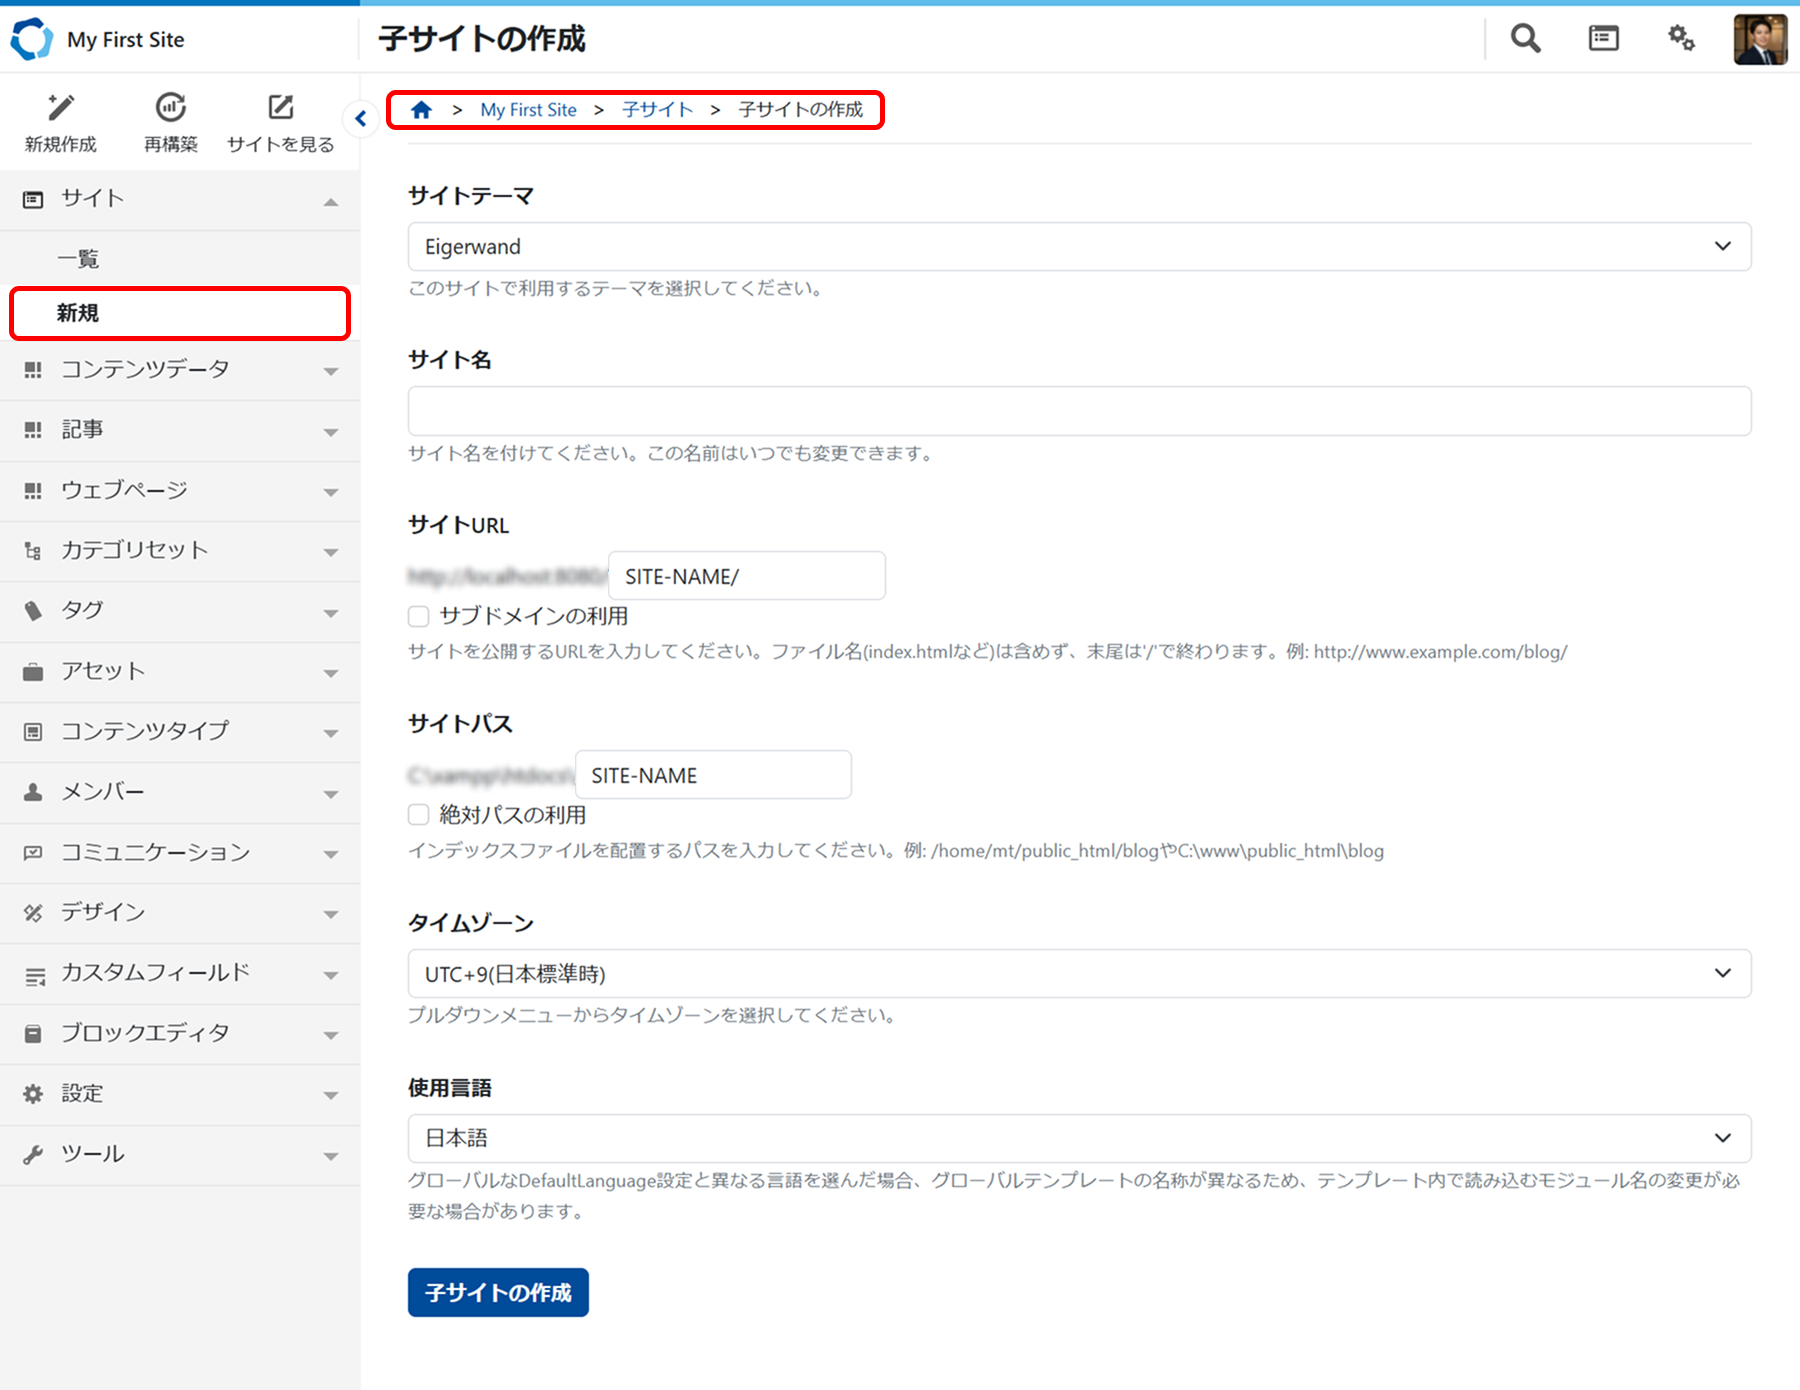Viewport: 1800px width, 1390px height.
Task: Open the 使用言語 dropdown showing 日本語
Action: tap(1078, 1138)
